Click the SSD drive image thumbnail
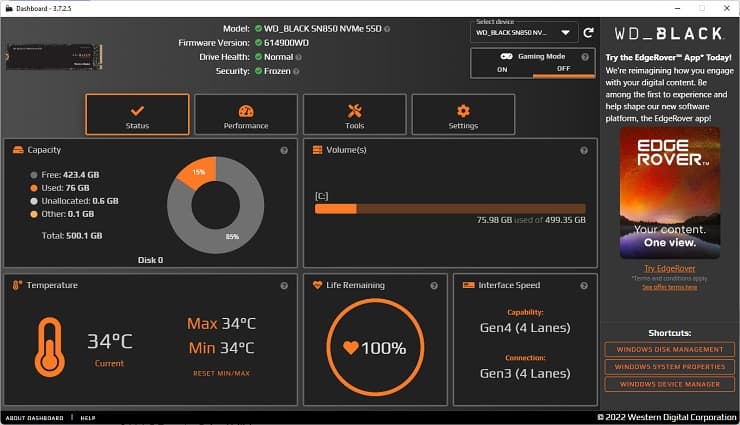Viewport: 740px width, 425px height. [x=54, y=57]
